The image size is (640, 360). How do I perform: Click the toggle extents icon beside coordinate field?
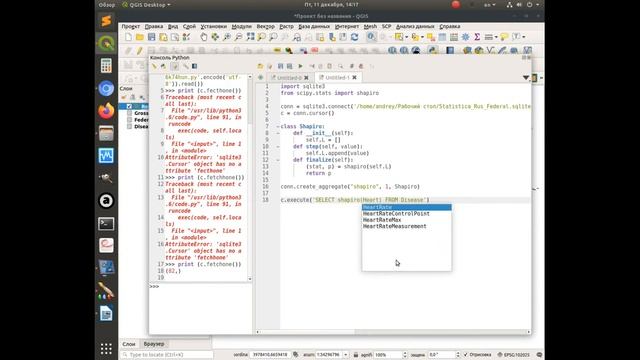296,355
